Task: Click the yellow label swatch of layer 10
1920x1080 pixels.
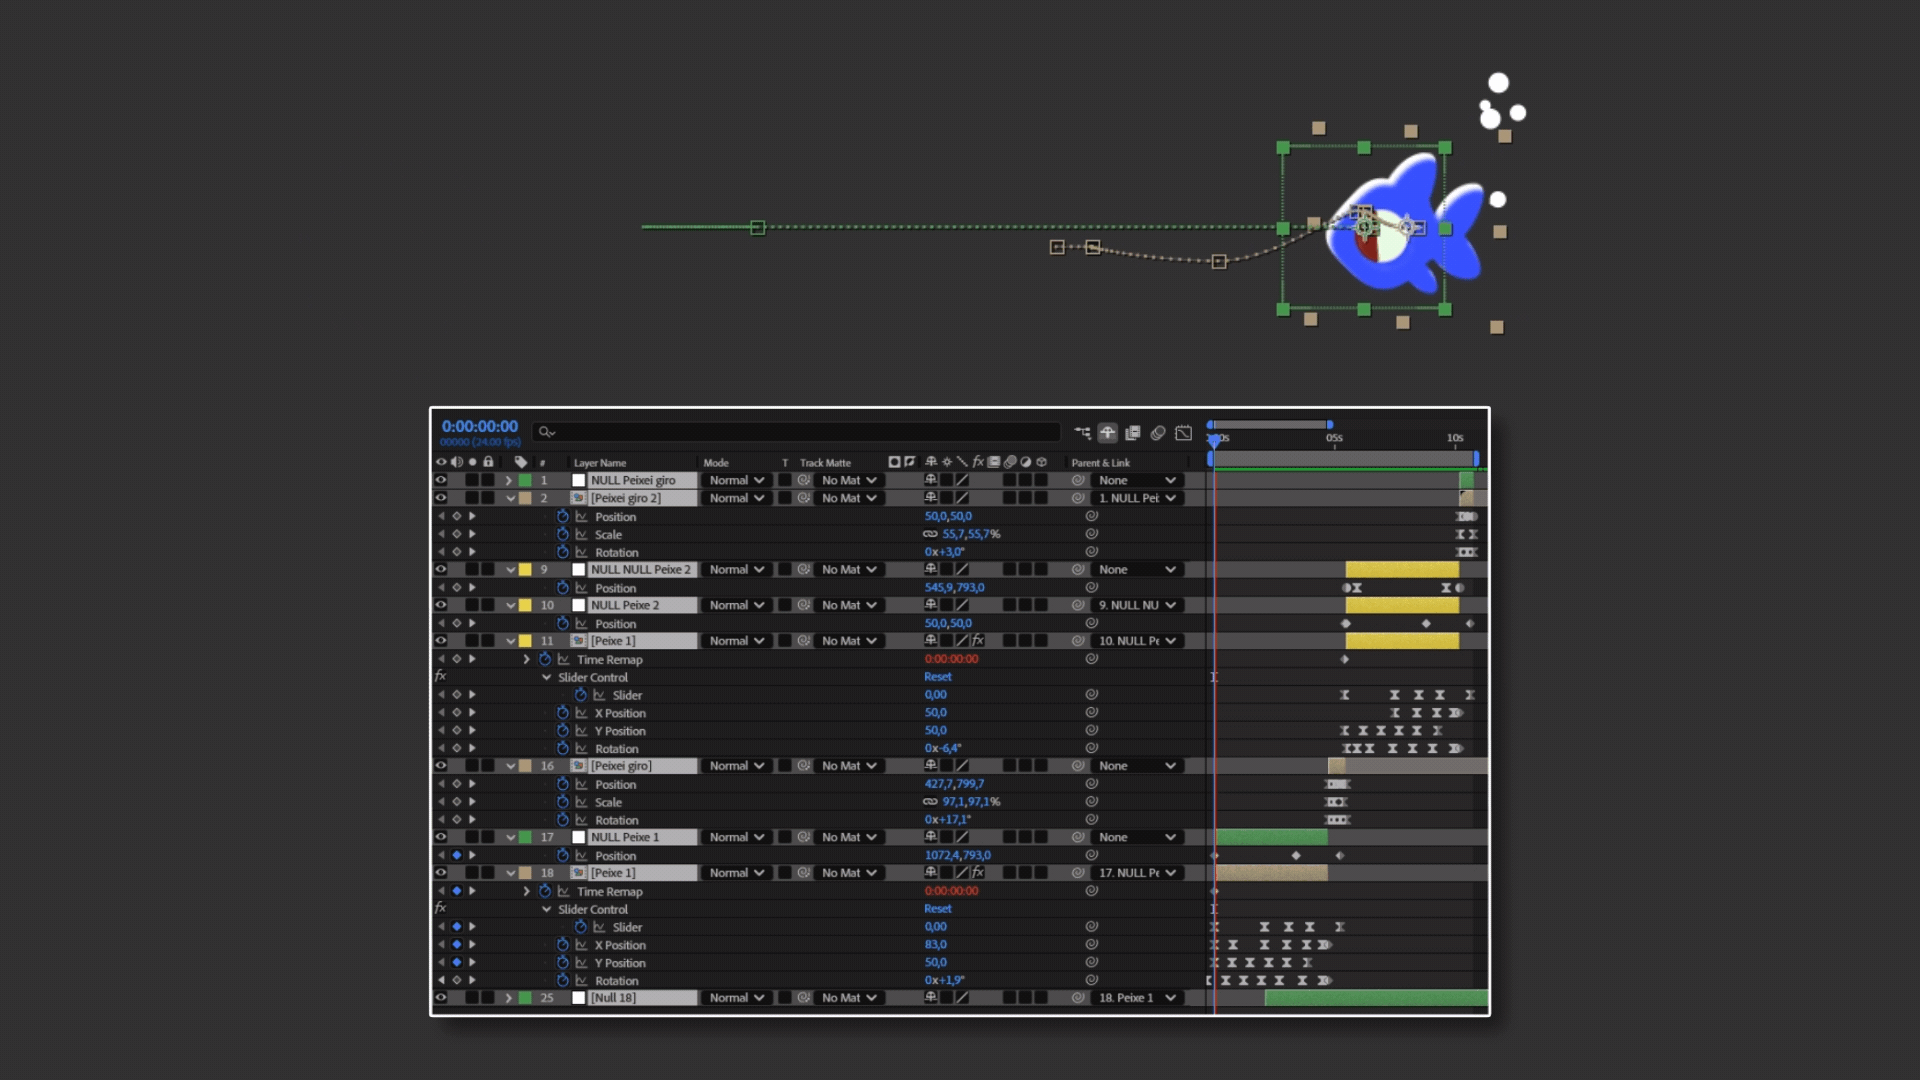Action: point(525,605)
